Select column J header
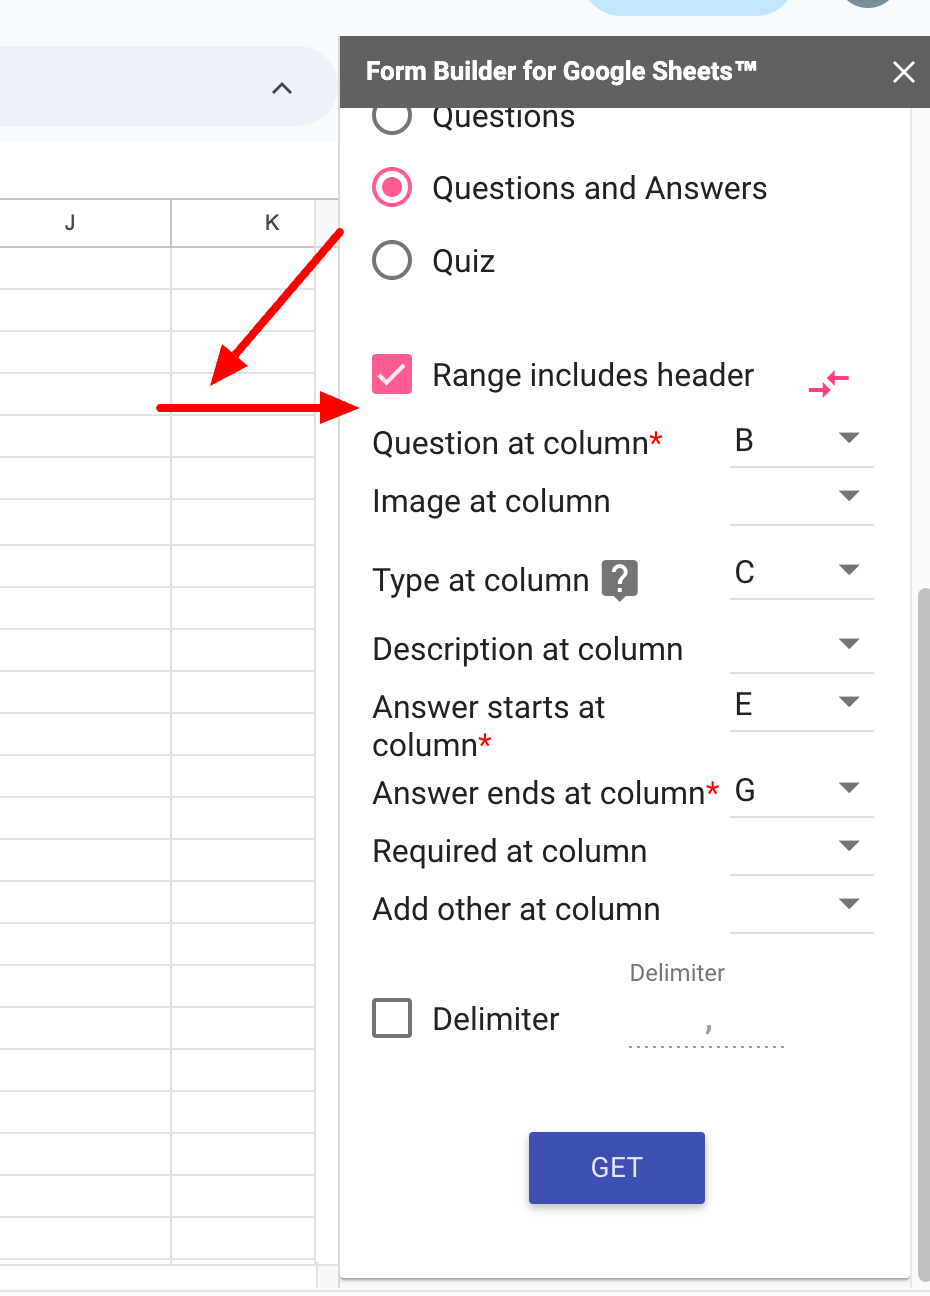930x1296 pixels. 70,223
